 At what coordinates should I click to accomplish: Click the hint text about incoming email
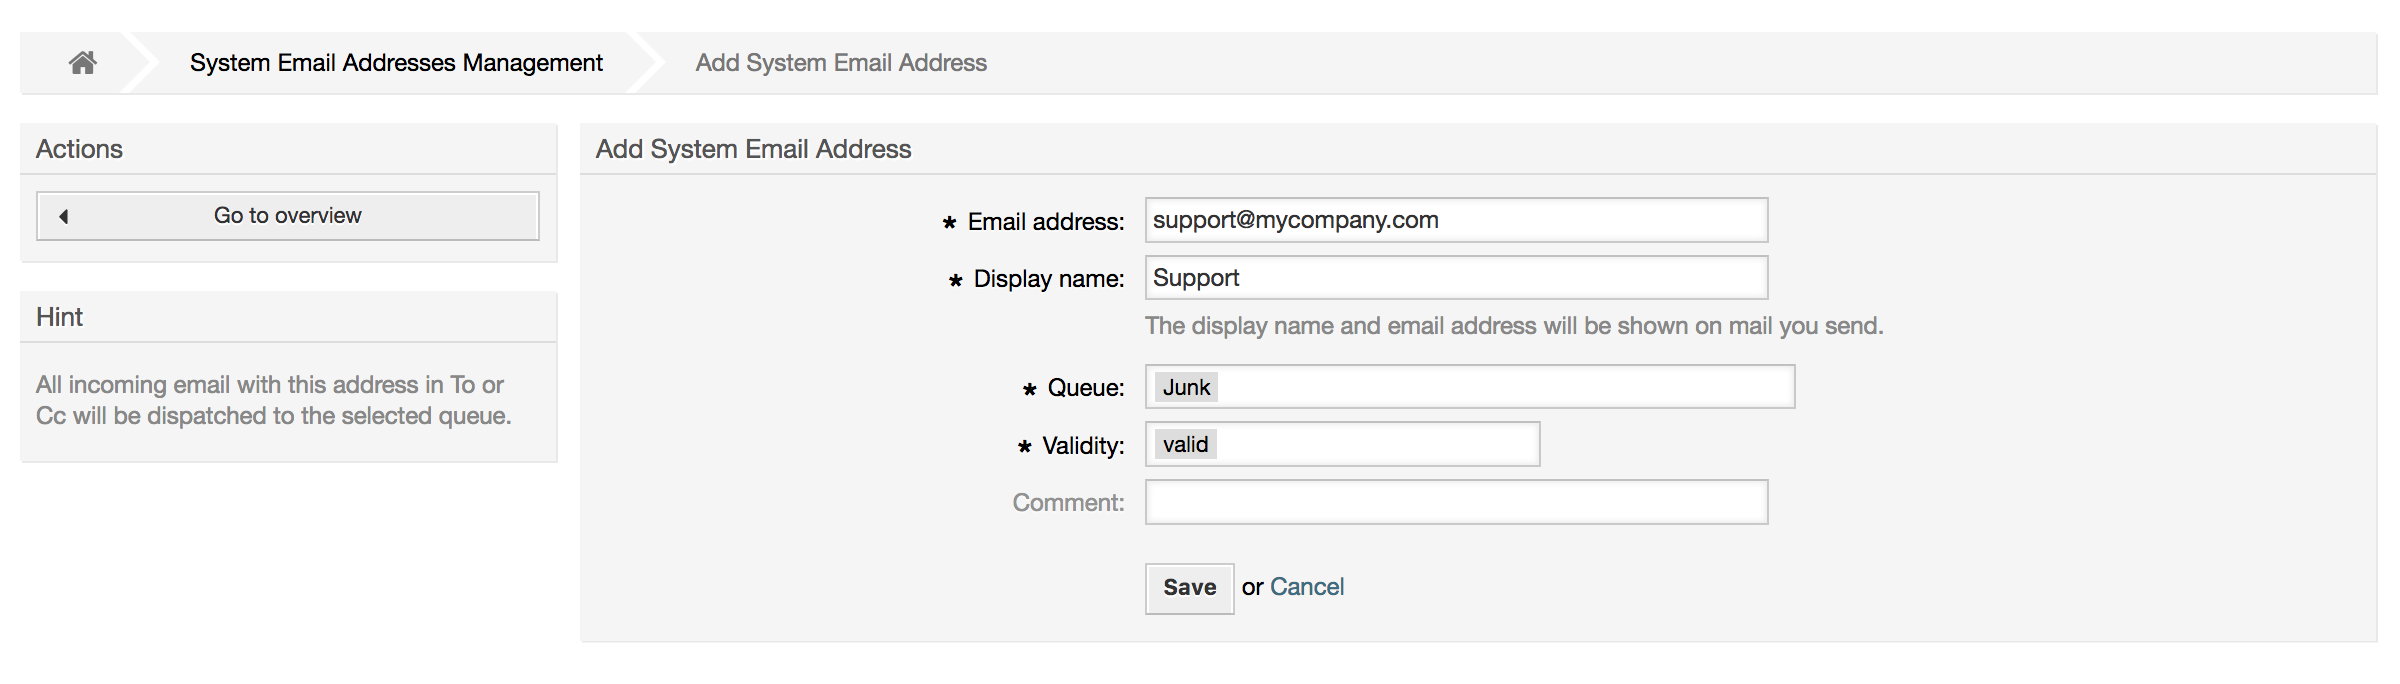coord(272,400)
